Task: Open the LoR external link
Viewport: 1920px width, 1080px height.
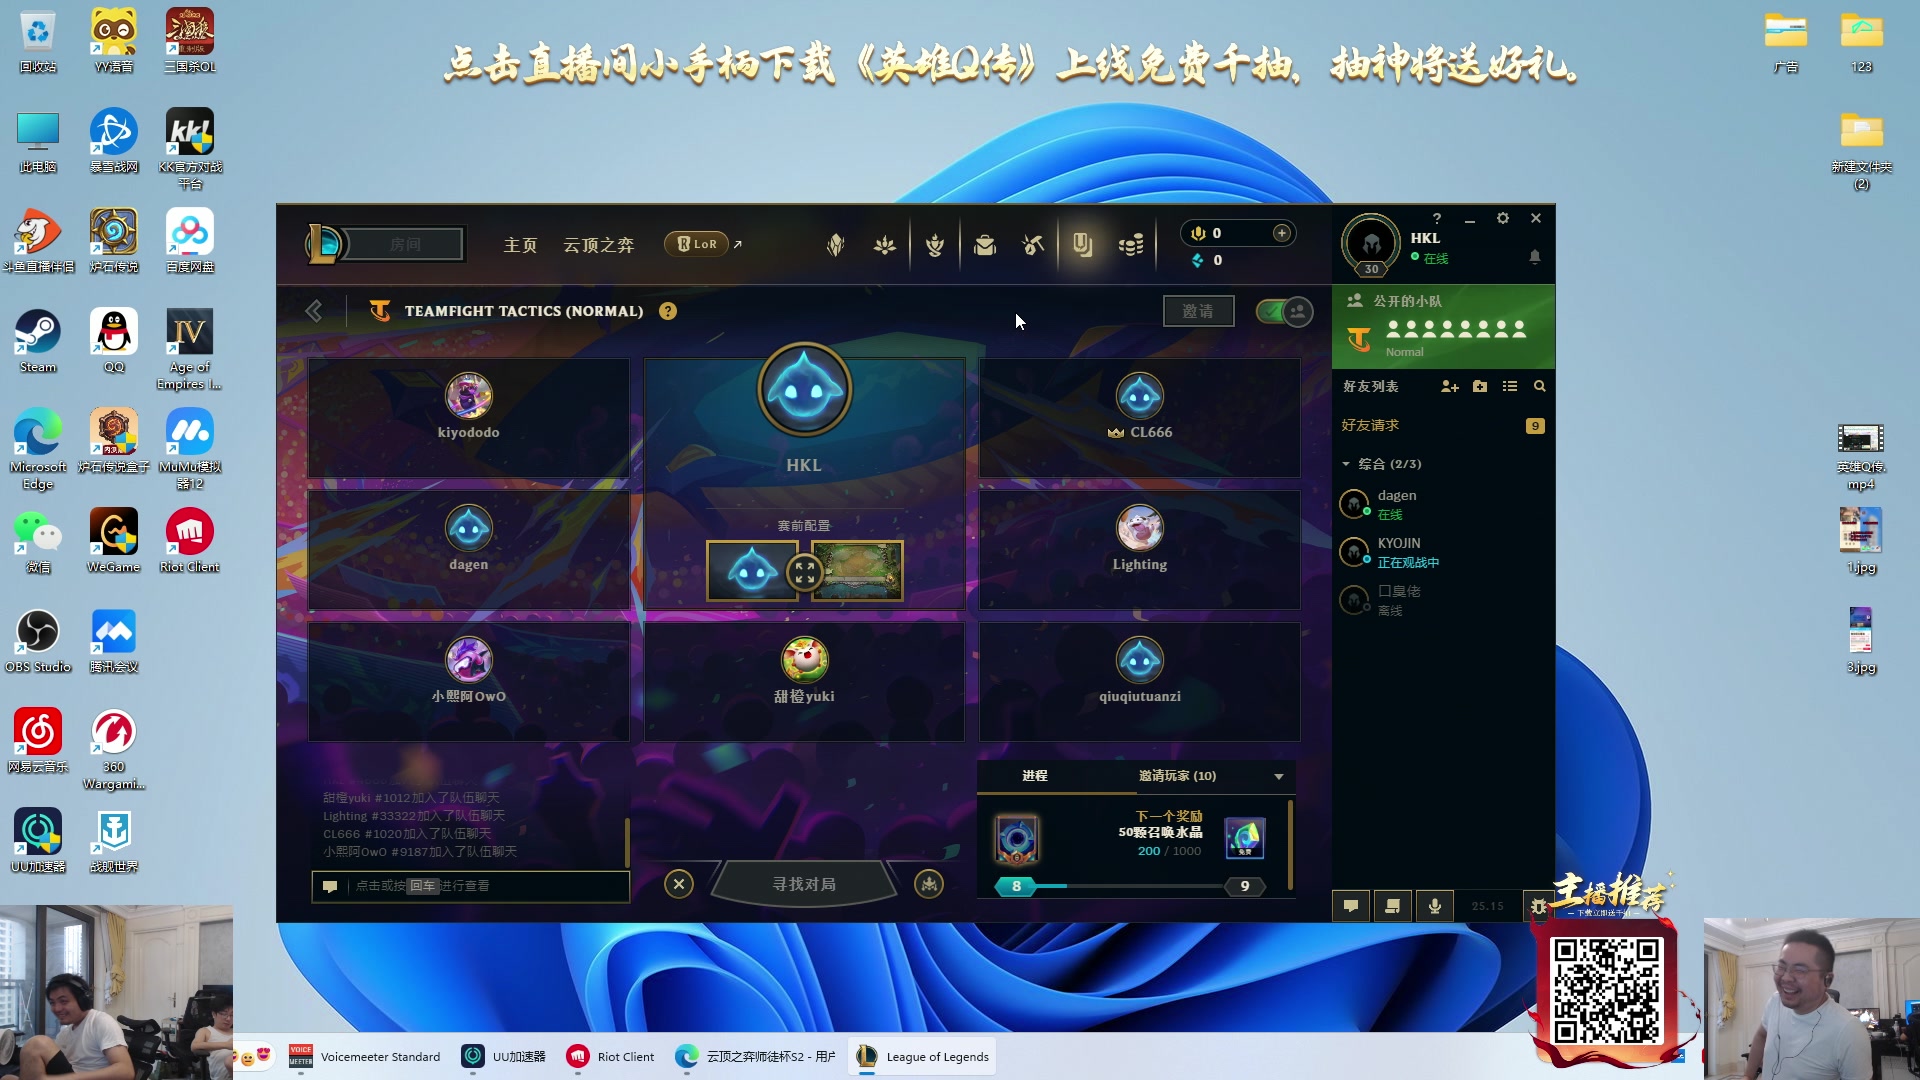Action: point(704,244)
